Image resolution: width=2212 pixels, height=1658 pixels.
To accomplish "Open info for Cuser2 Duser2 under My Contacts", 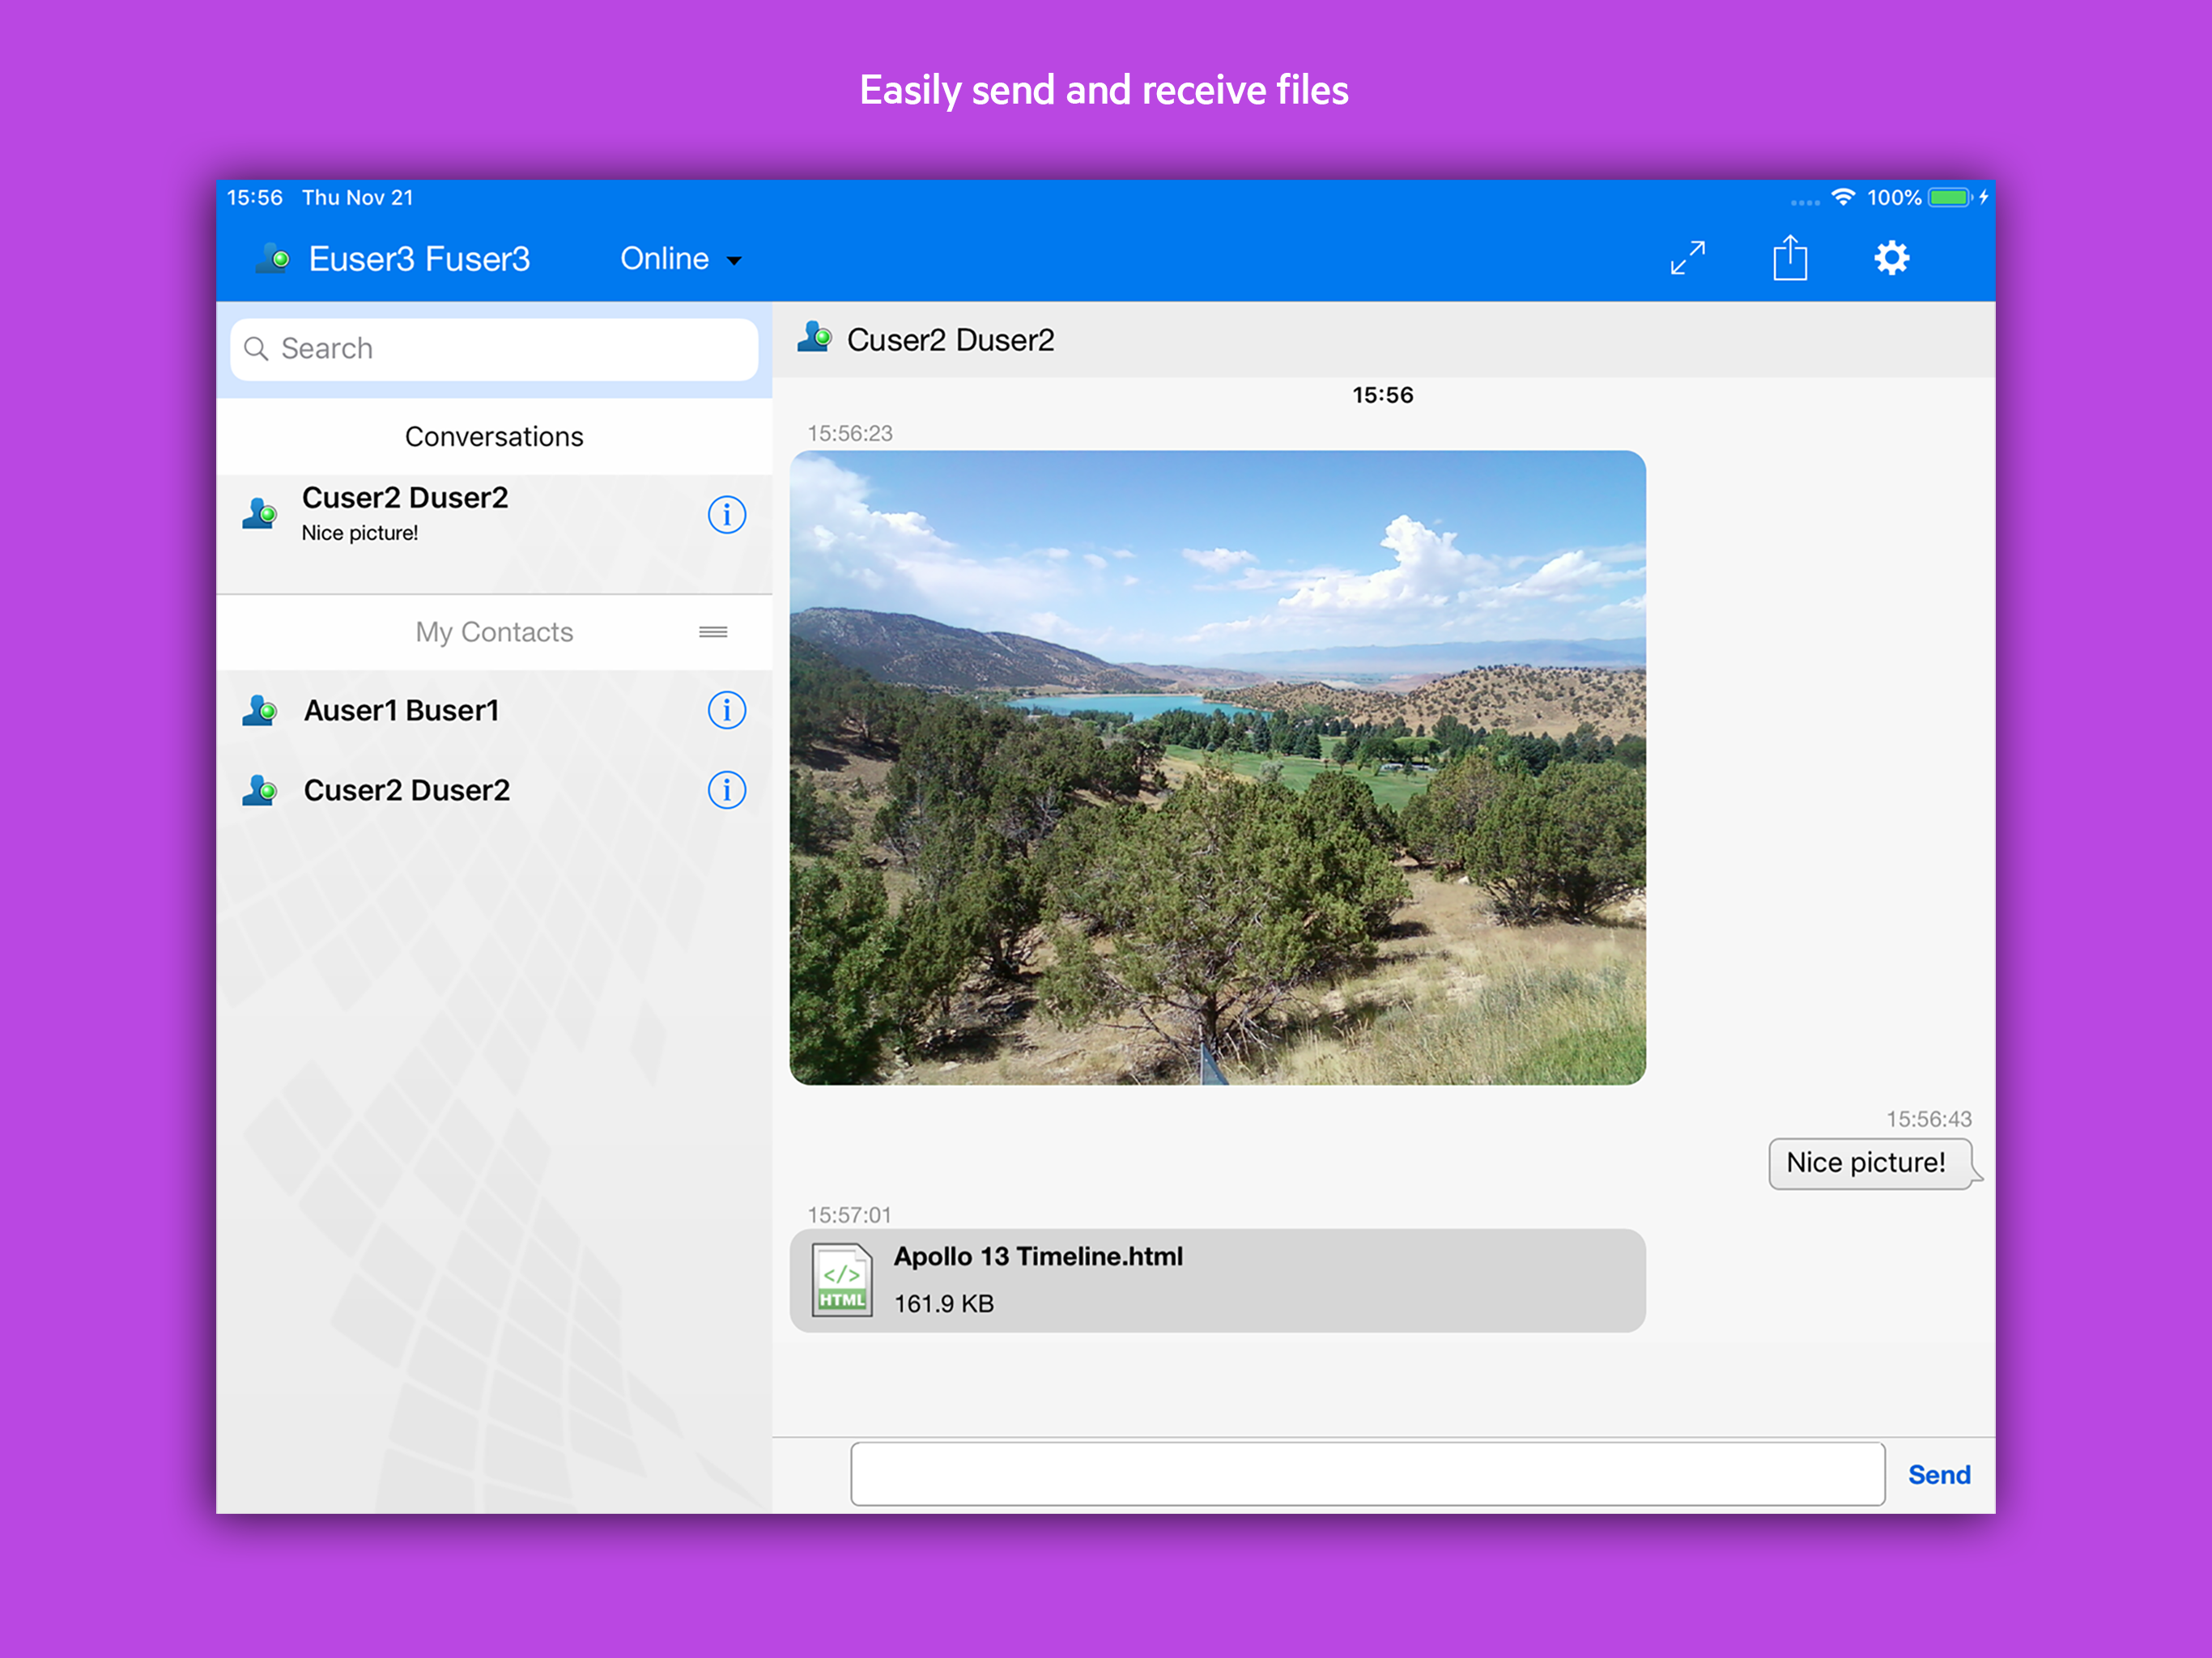I will pyautogui.click(x=726, y=790).
